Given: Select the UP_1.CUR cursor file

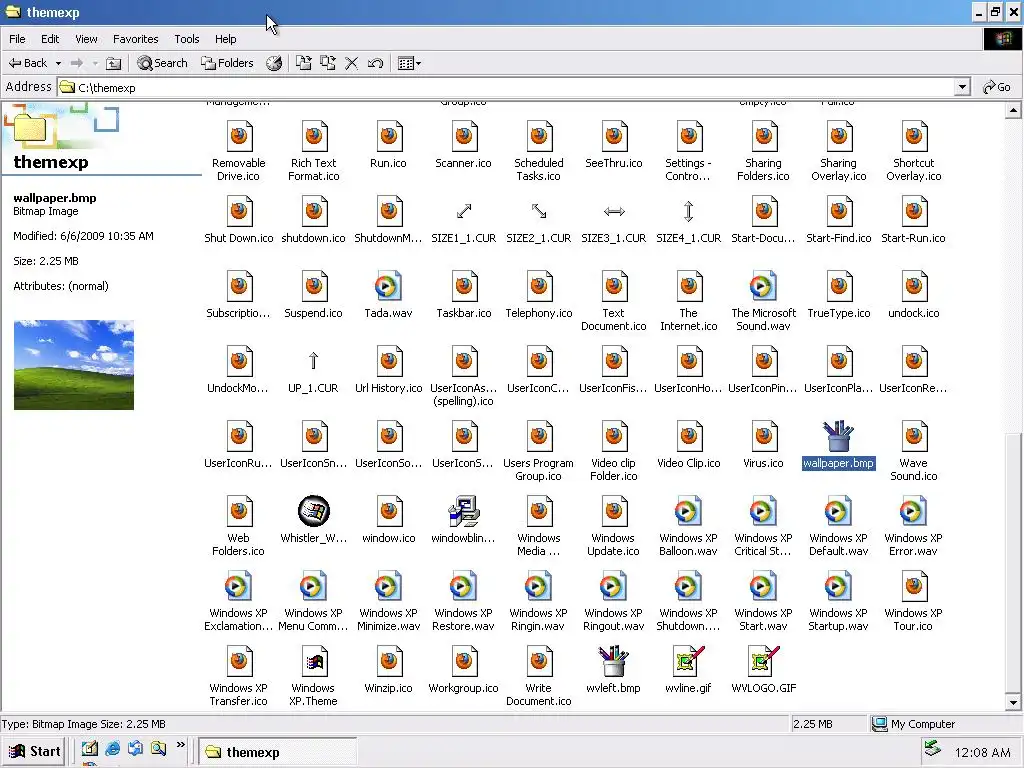Looking at the screenshot, I should [313, 370].
